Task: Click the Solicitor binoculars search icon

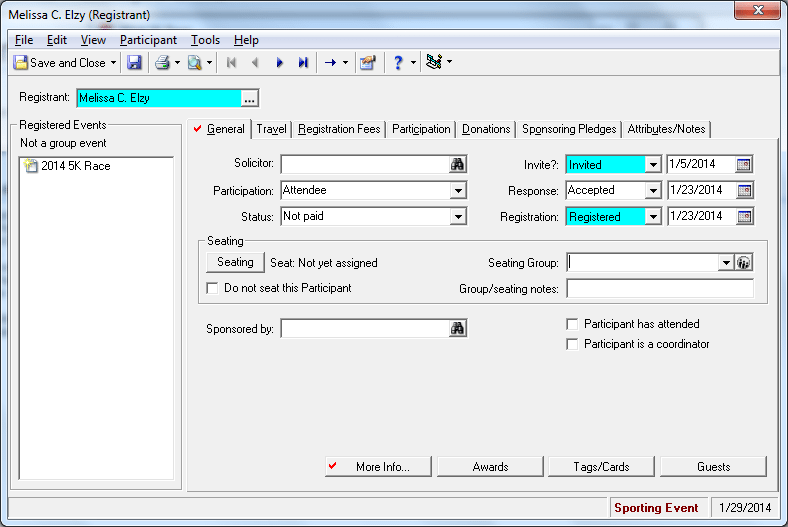Action: tap(457, 164)
